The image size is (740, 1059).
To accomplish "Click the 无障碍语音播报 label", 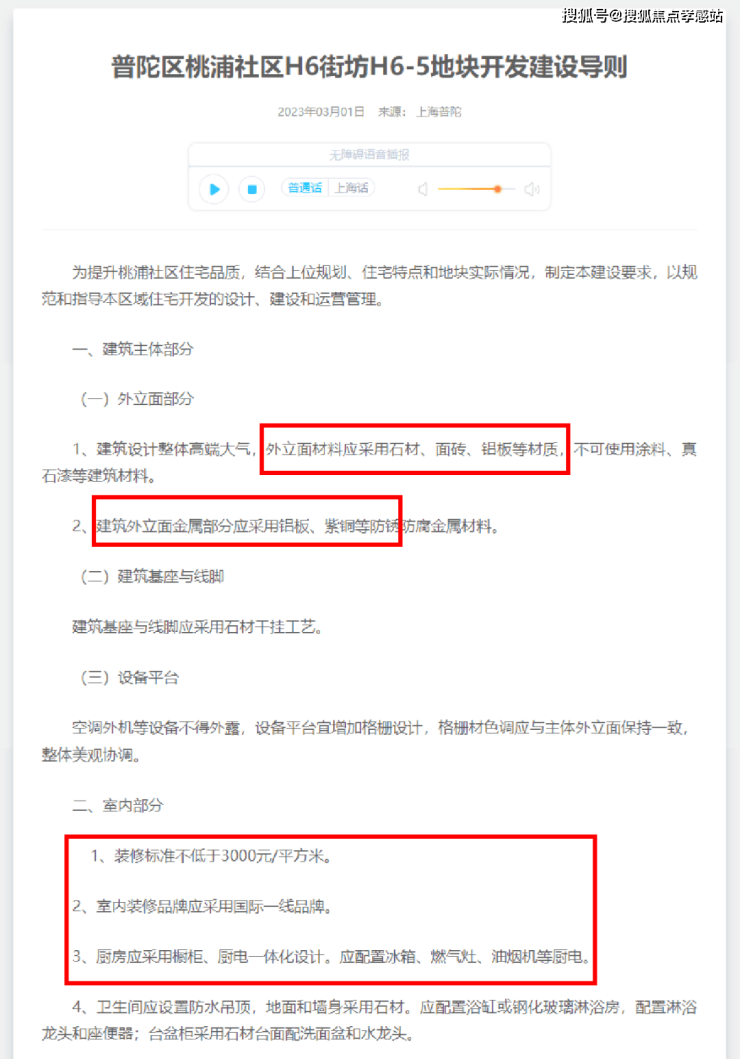I will tap(369, 155).
